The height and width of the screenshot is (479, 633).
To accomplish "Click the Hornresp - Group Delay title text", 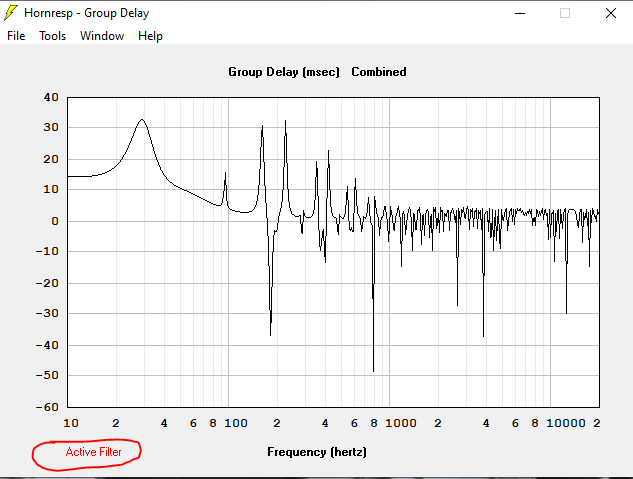I will pos(86,13).
